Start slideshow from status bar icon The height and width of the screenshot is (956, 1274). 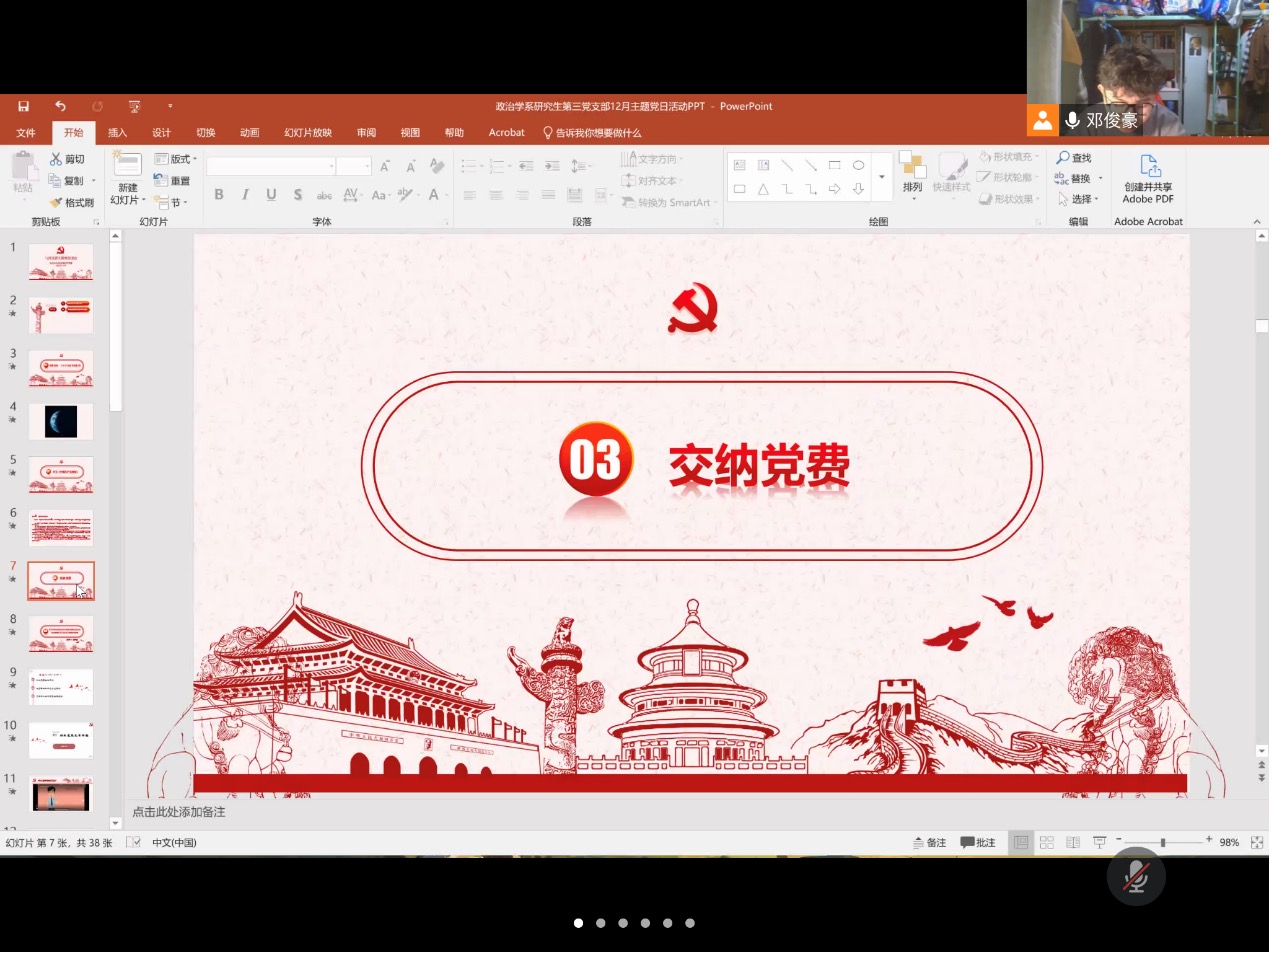1099,843
